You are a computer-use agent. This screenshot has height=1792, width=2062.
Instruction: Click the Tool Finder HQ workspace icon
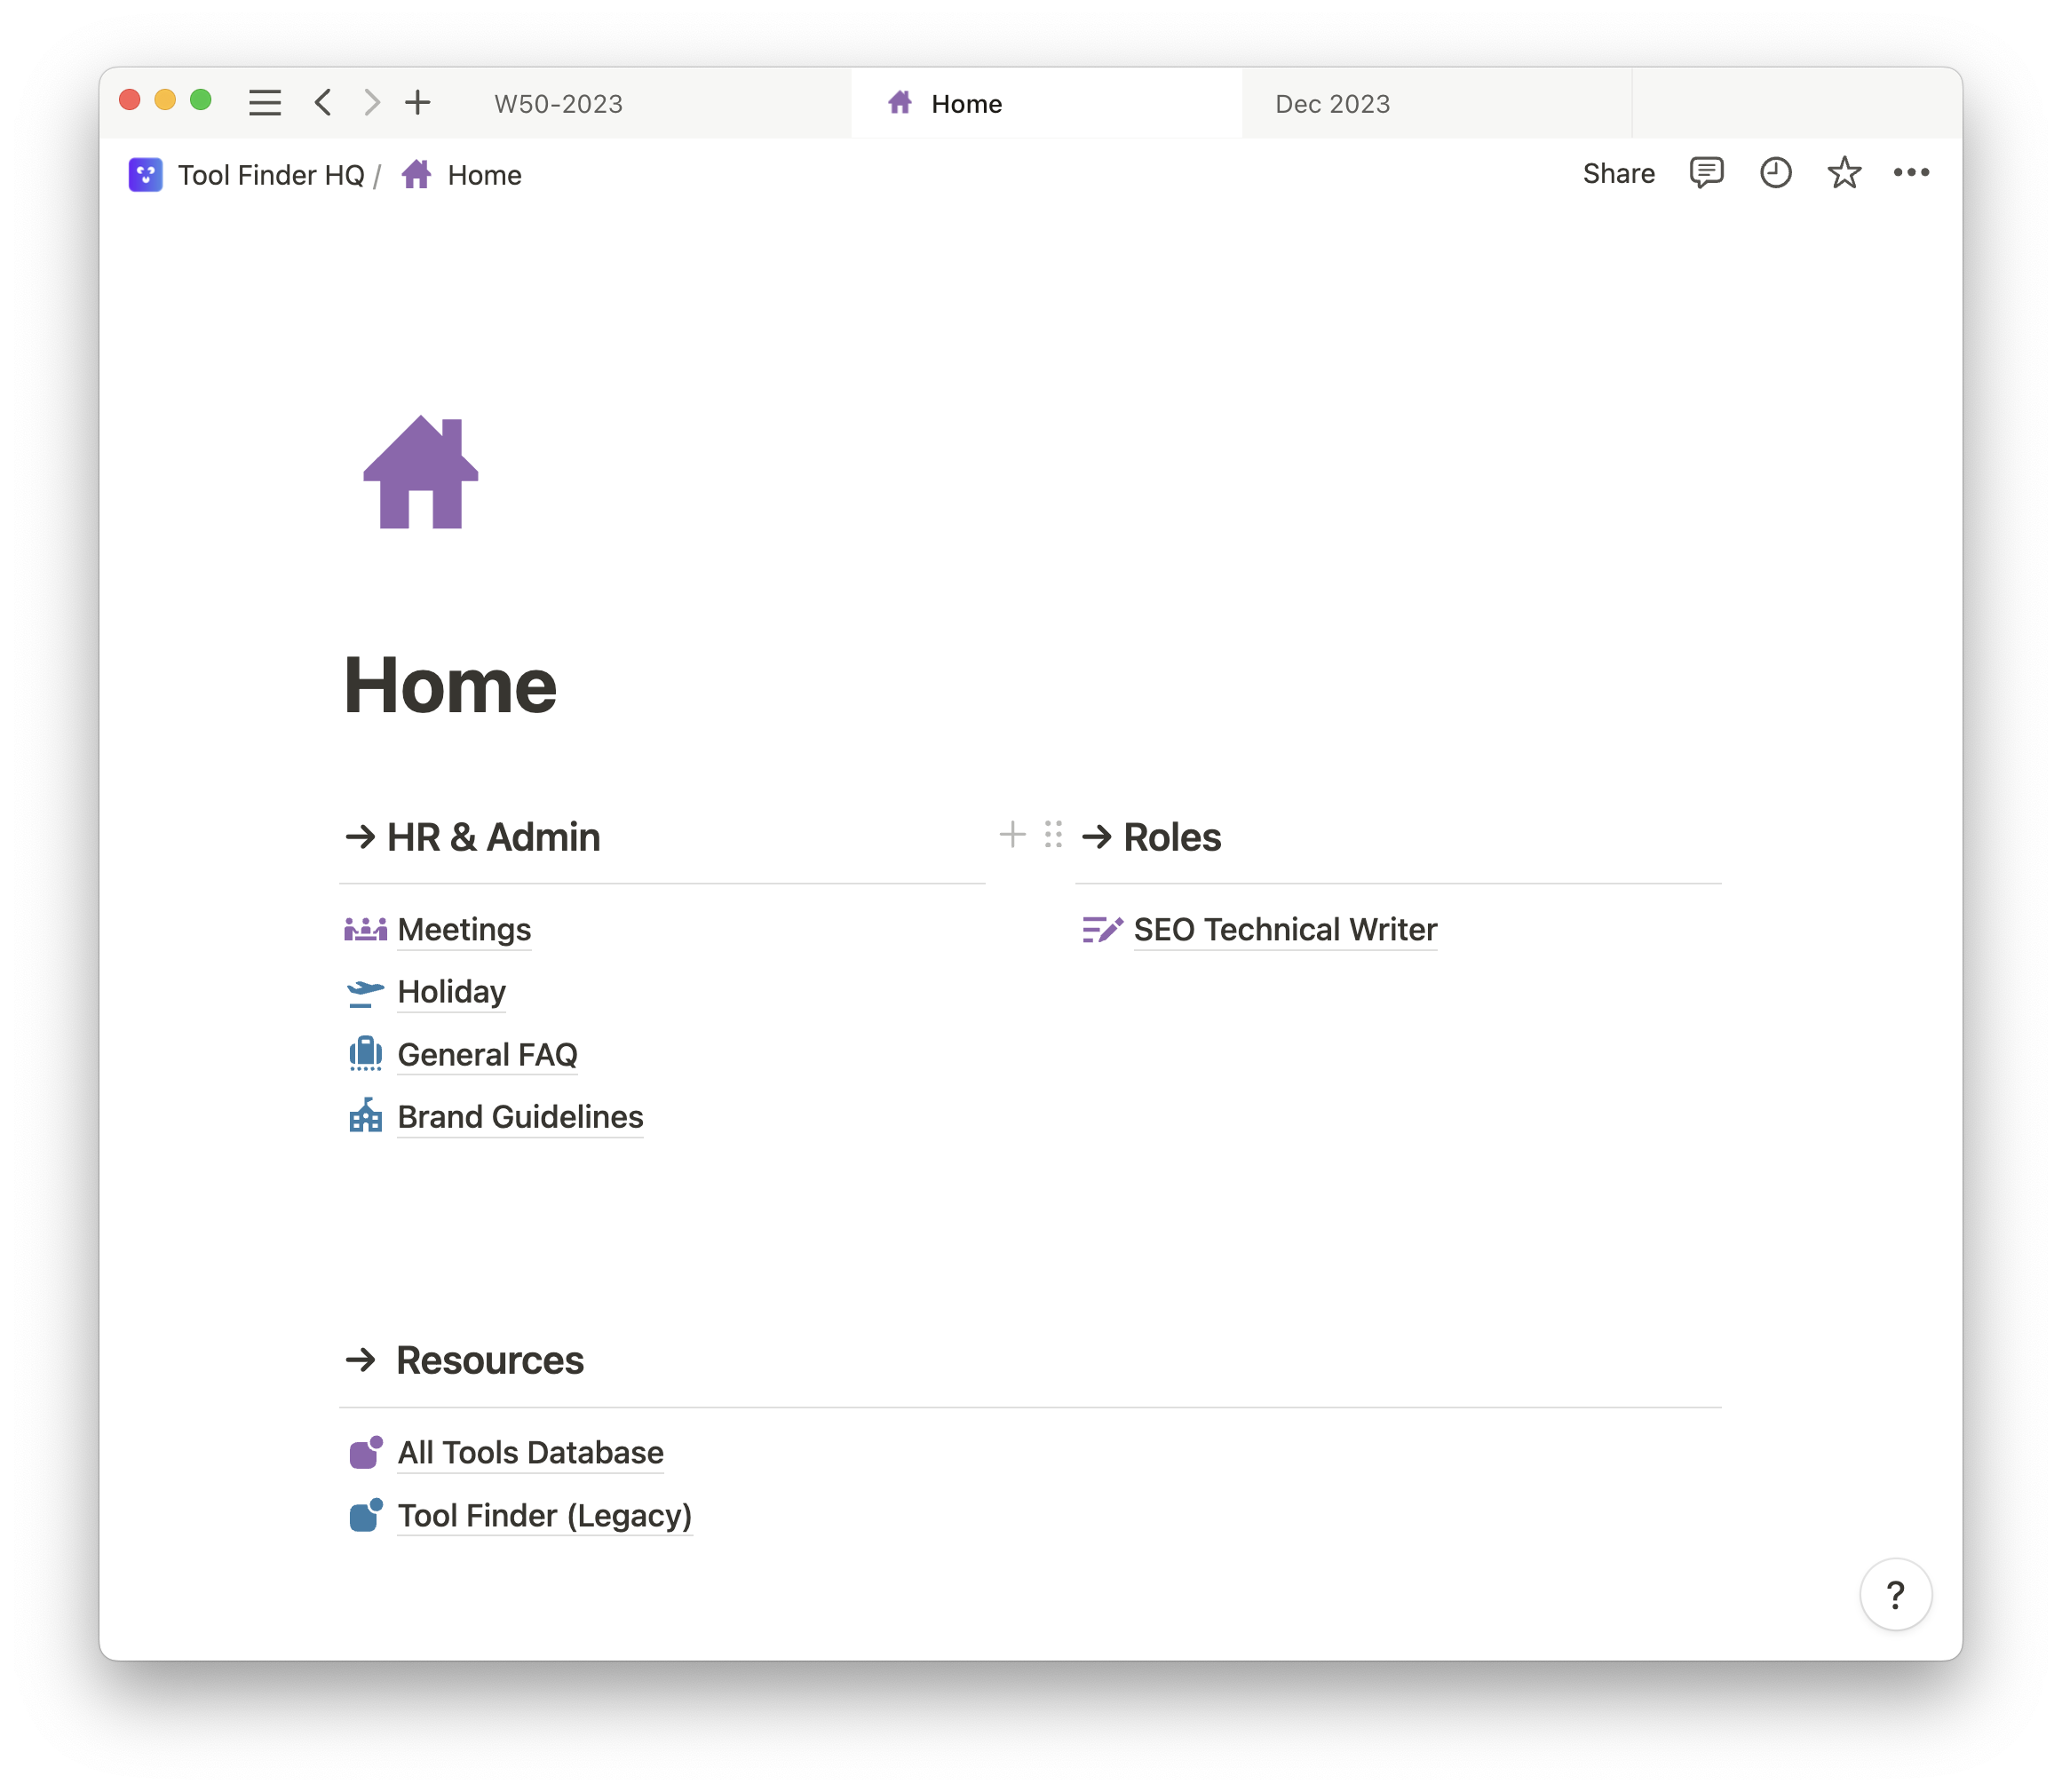tap(144, 174)
